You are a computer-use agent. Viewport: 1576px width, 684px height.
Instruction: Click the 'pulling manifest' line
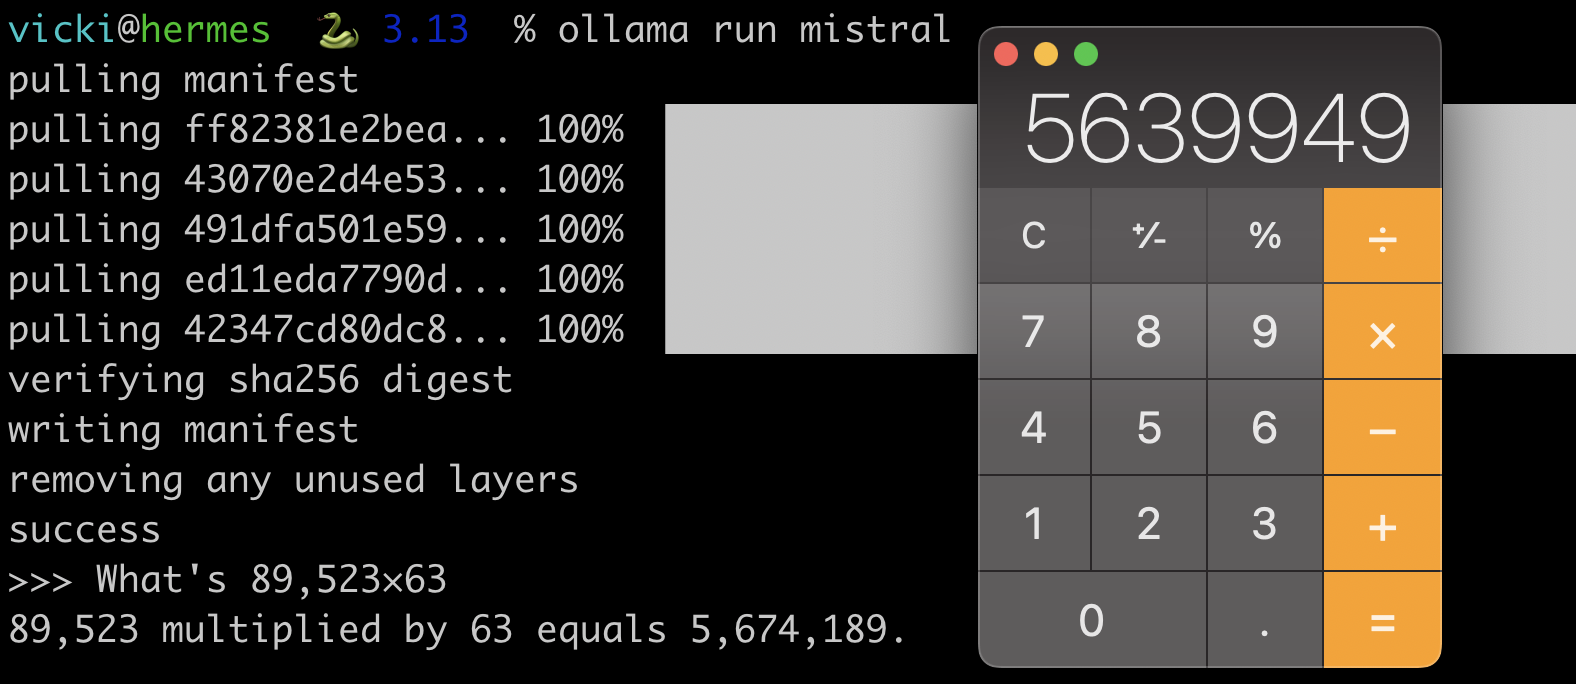point(183,80)
